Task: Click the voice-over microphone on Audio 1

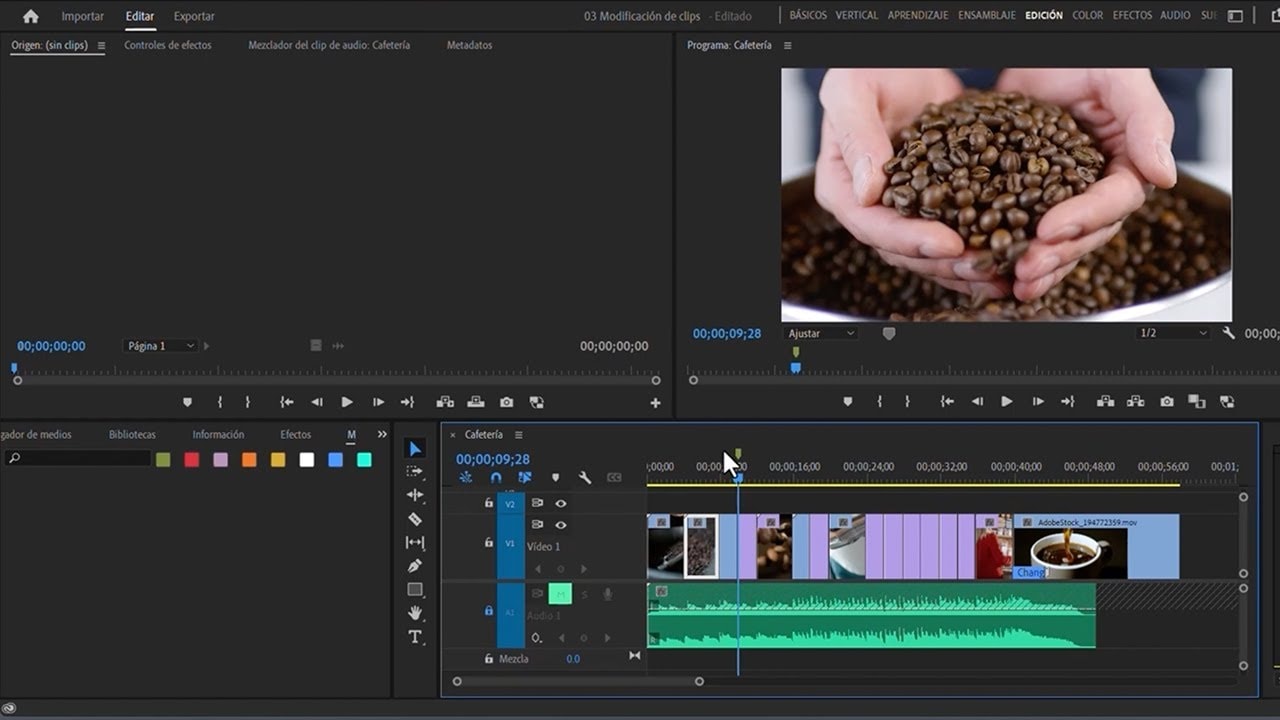Action: point(607,593)
